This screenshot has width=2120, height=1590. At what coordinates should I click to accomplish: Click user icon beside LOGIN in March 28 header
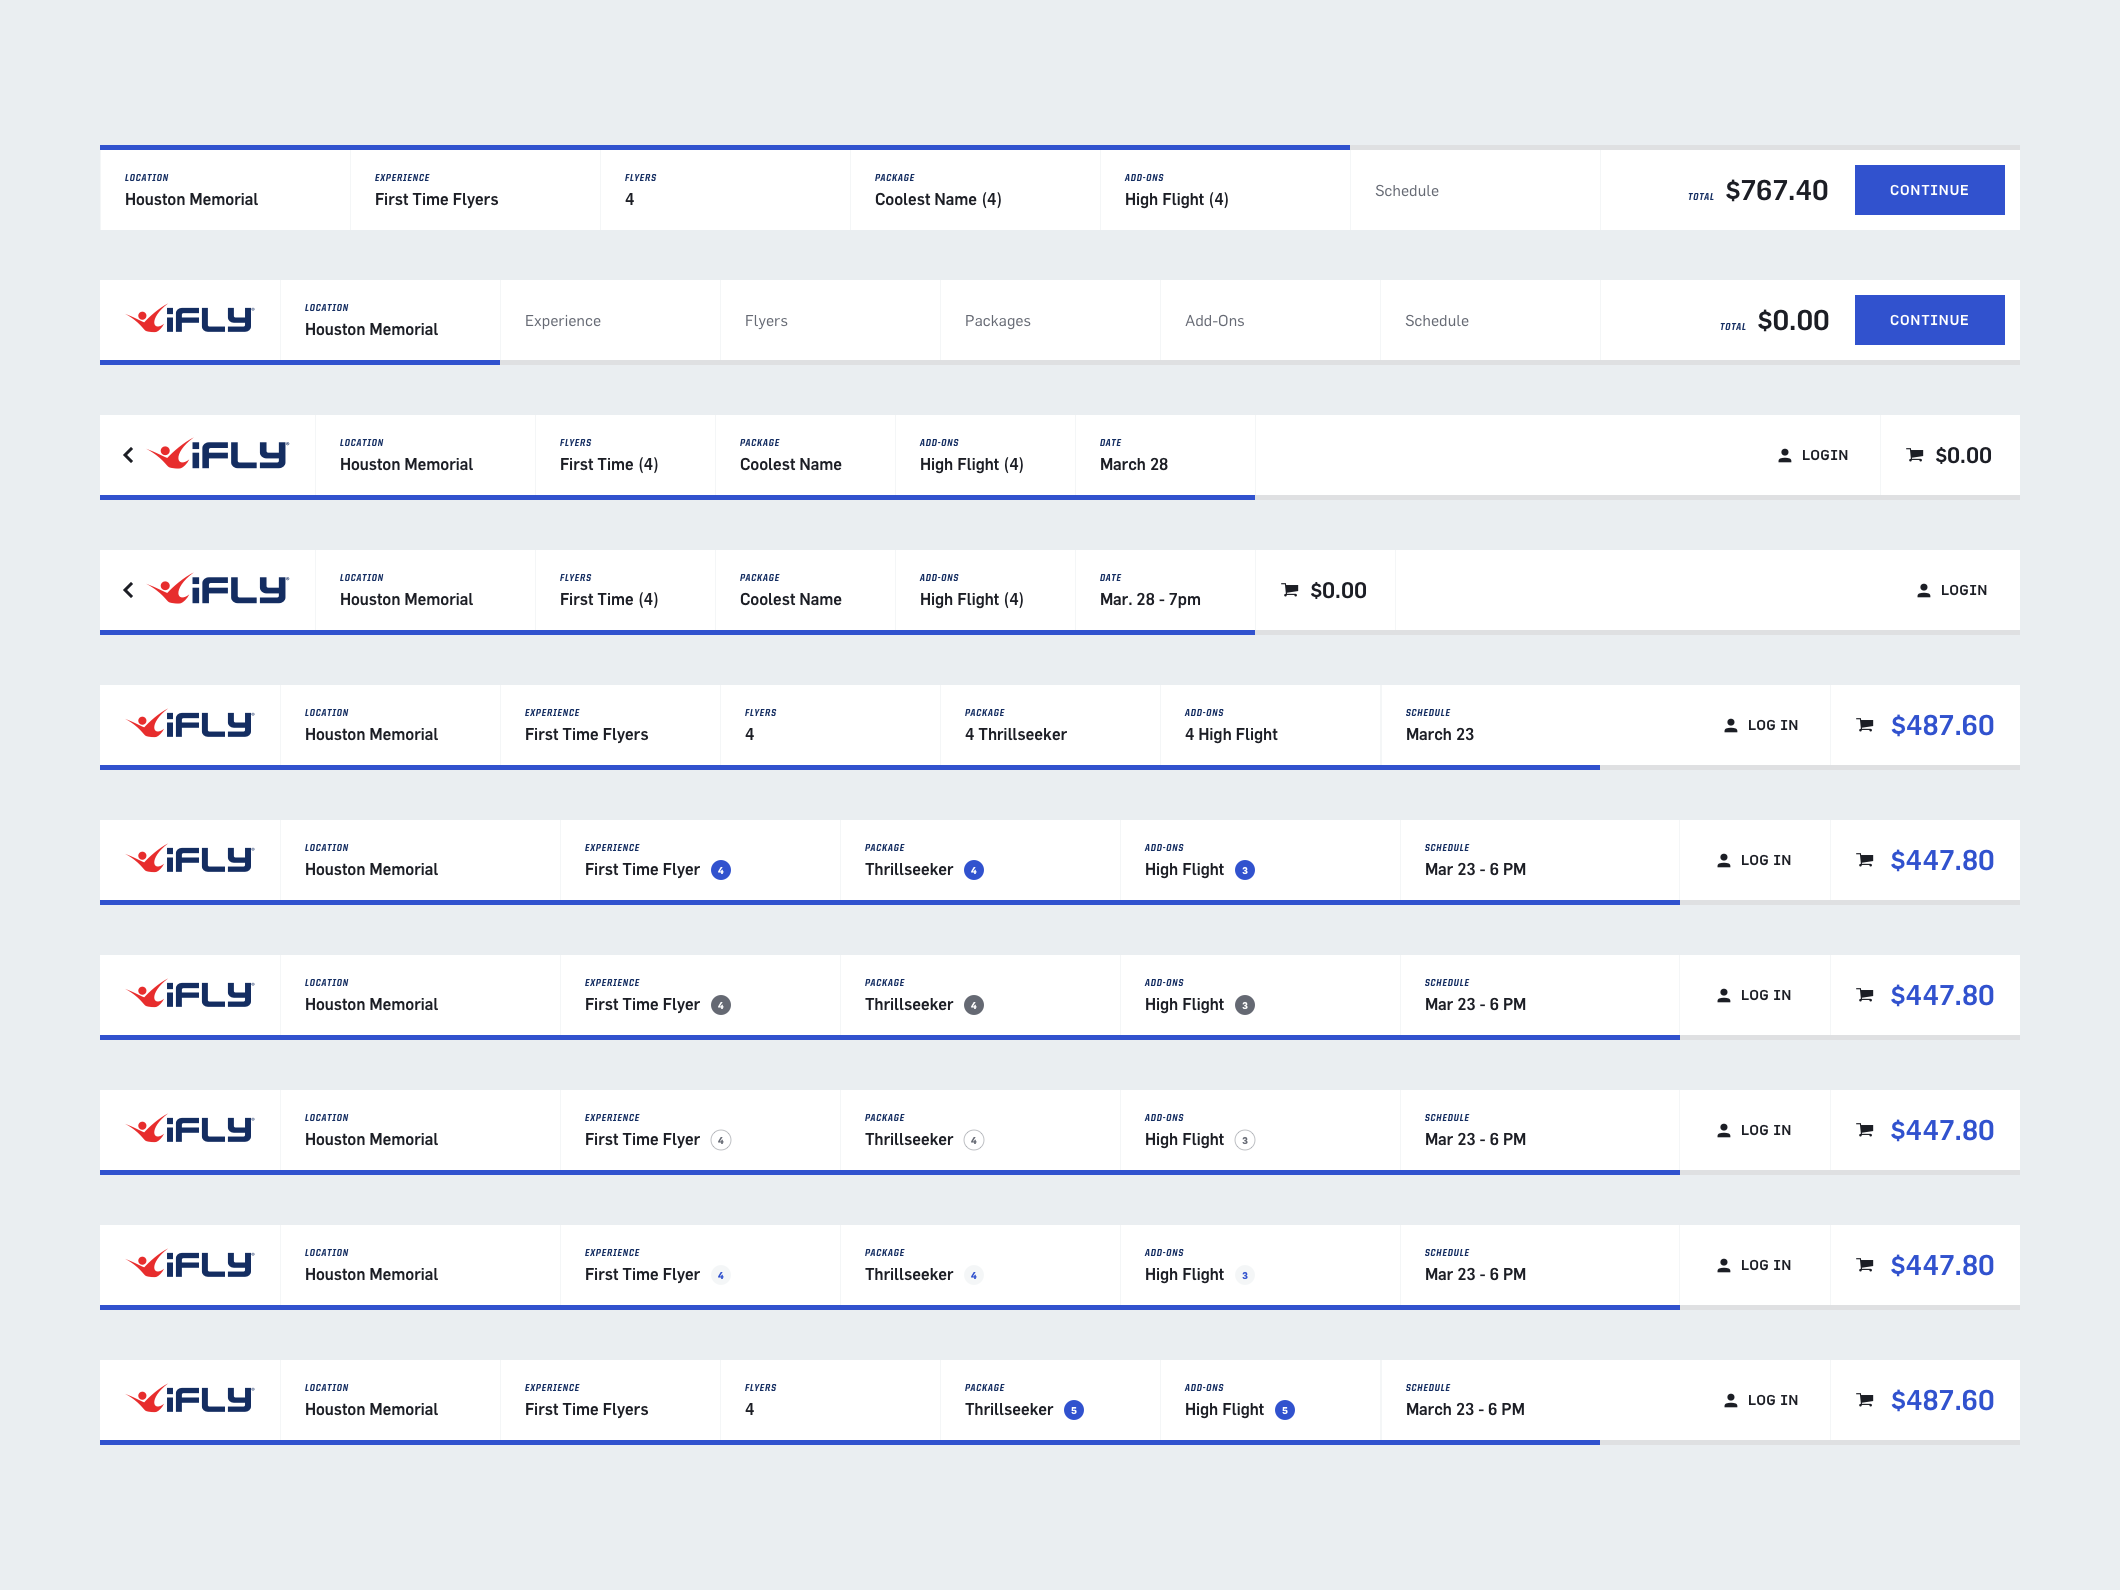(x=1785, y=455)
